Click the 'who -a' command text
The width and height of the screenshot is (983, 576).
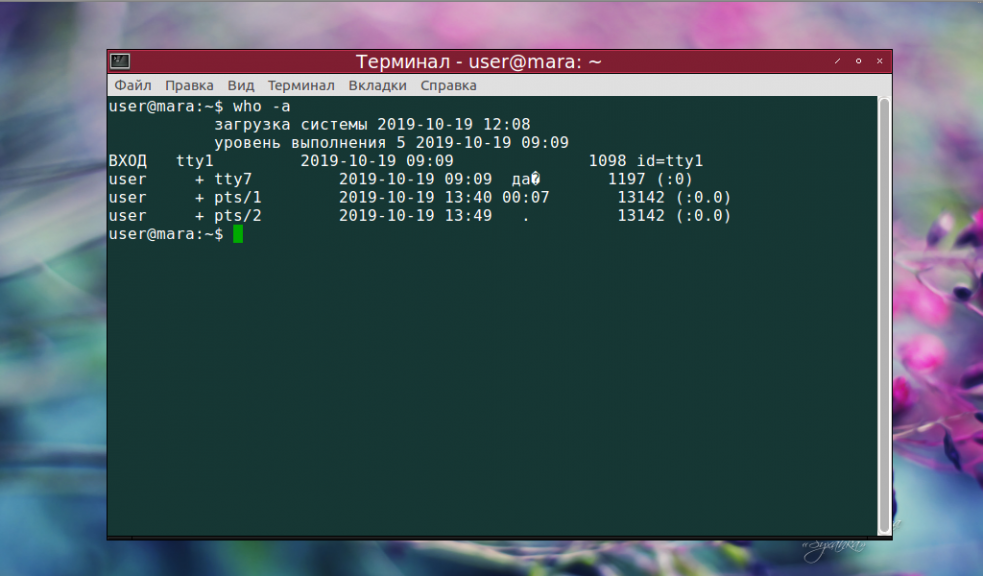point(261,107)
